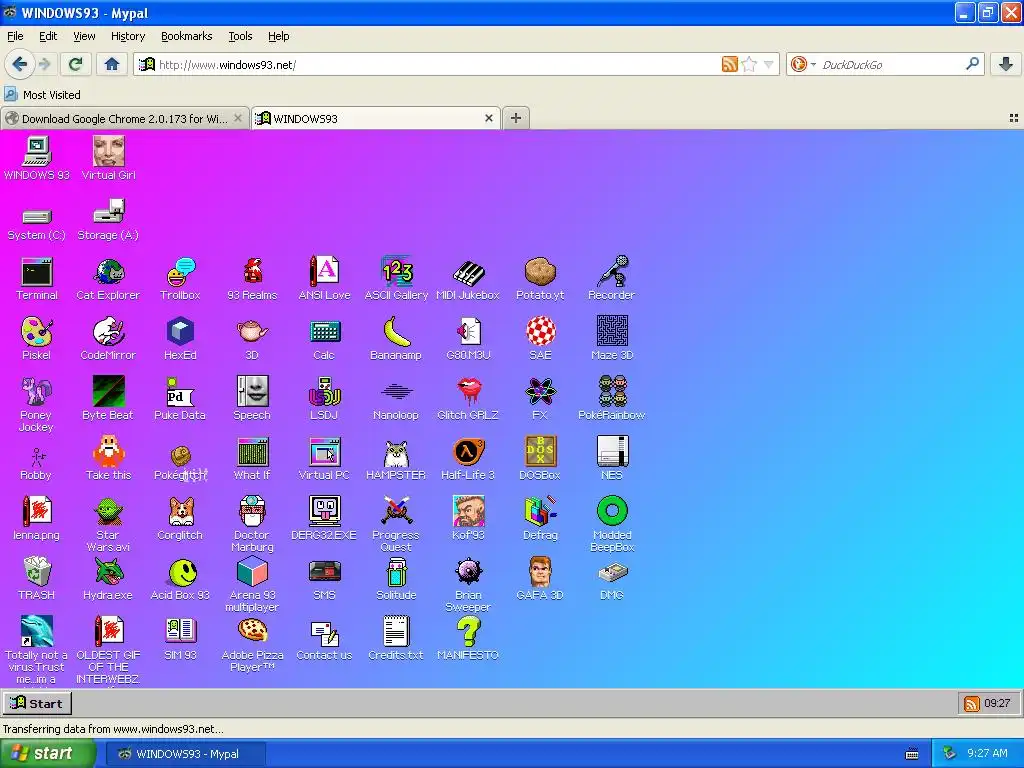Launch Puke Data
The height and width of the screenshot is (768, 1024).
click(x=180, y=399)
